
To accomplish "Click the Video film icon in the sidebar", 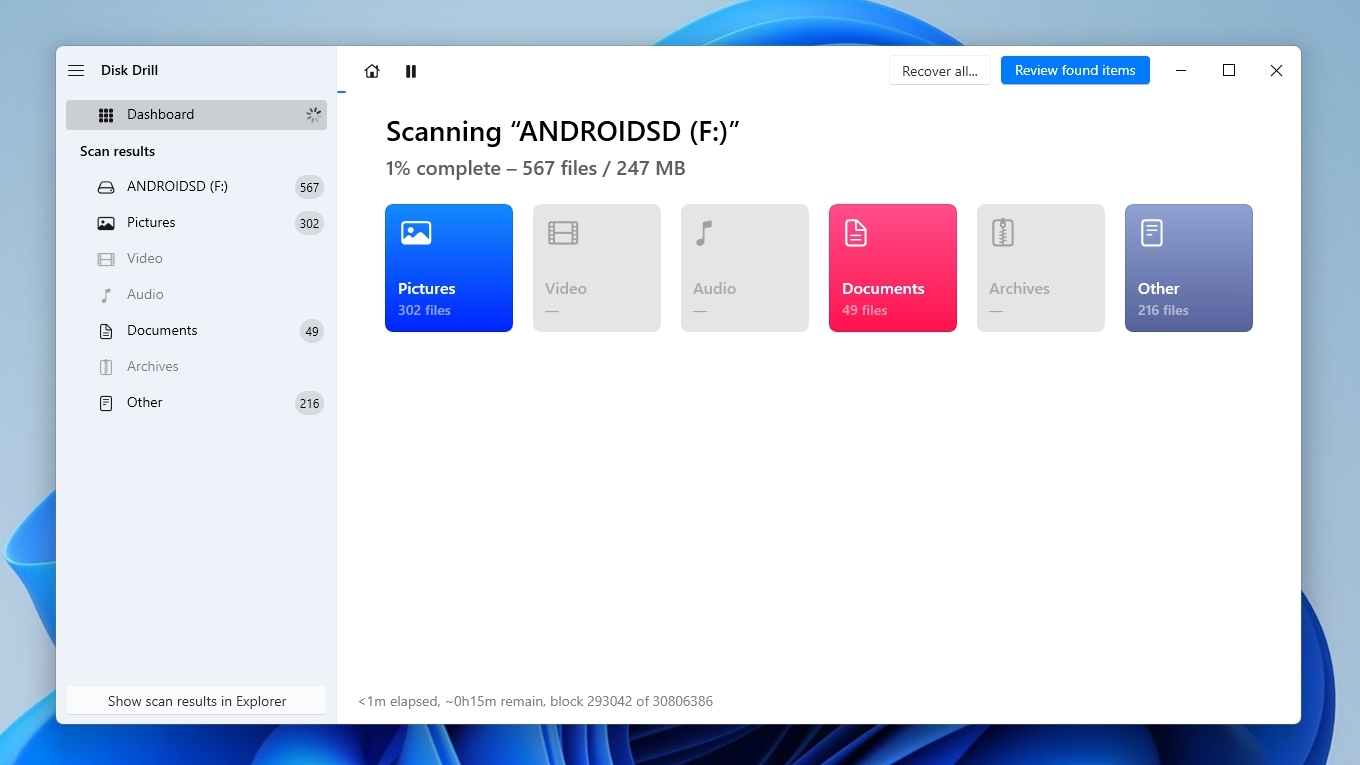I will [x=105, y=258].
